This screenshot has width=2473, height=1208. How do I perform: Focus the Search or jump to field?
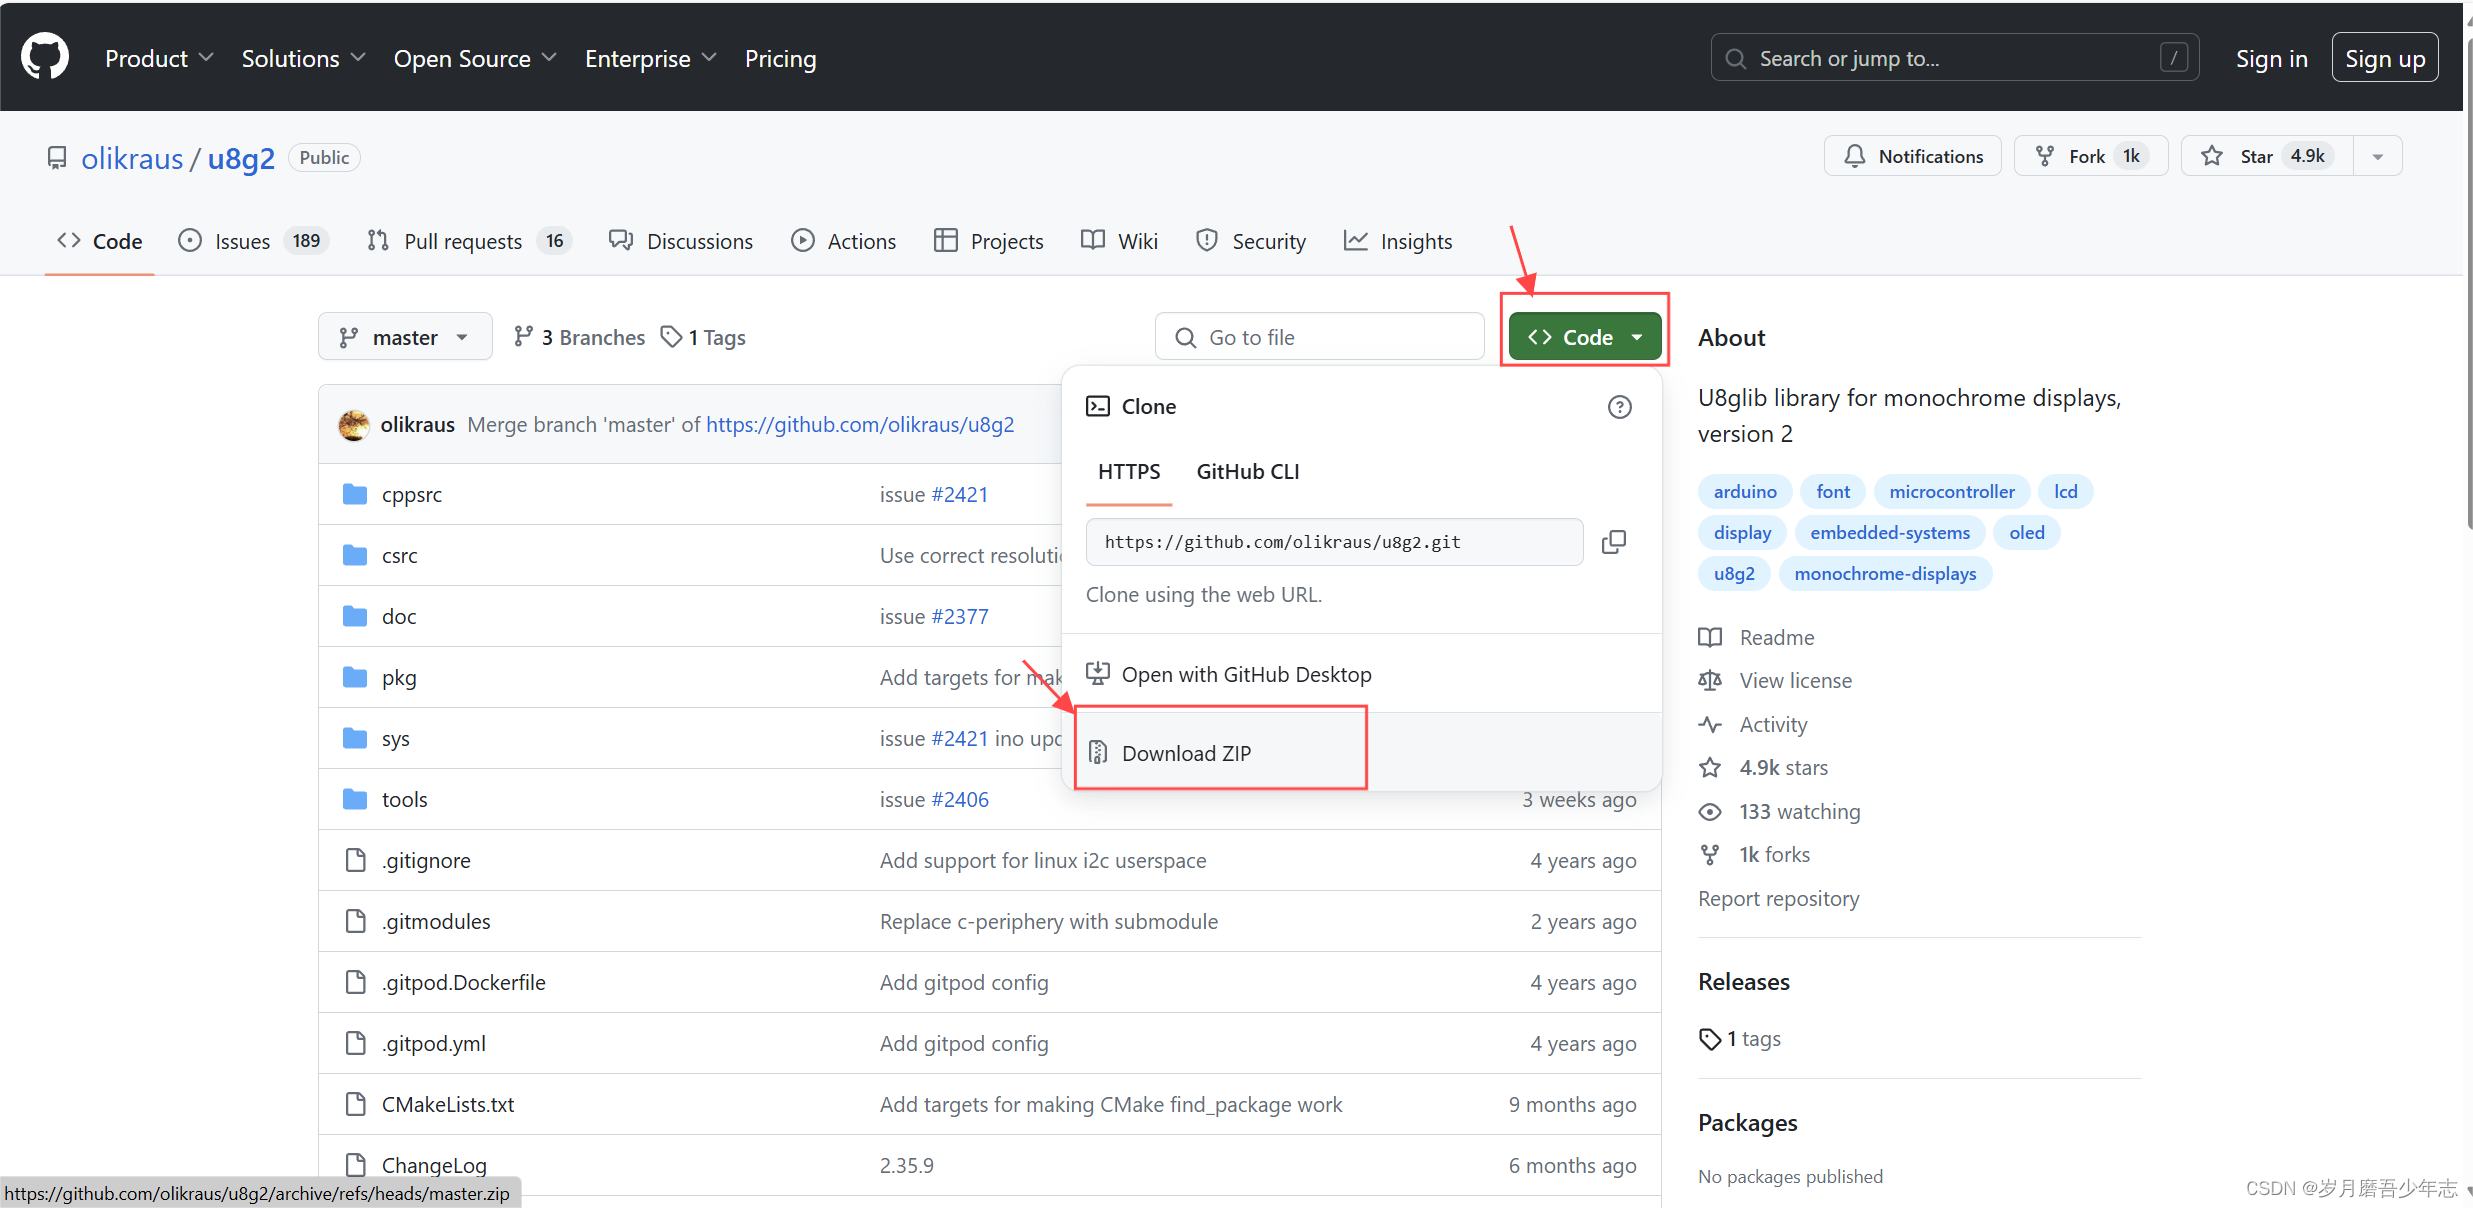[x=1954, y=58]
